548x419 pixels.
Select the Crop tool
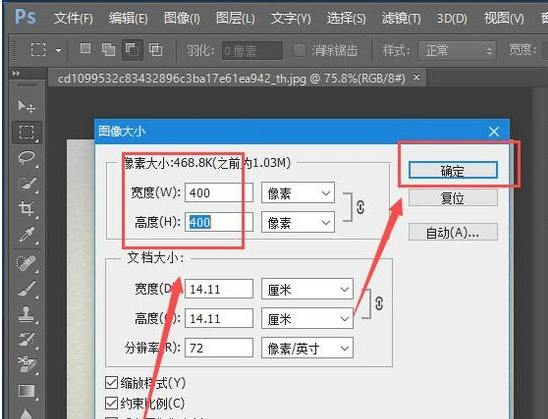tap(27, 209)
